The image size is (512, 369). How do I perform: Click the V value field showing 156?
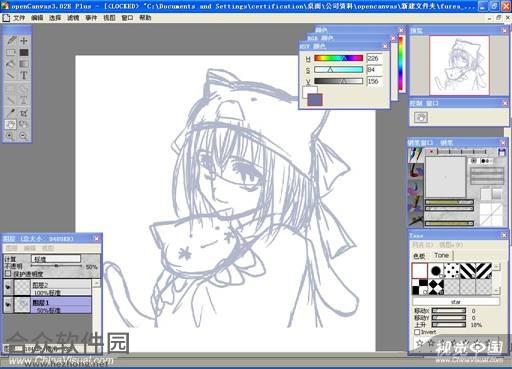click(x=374, y=81)
